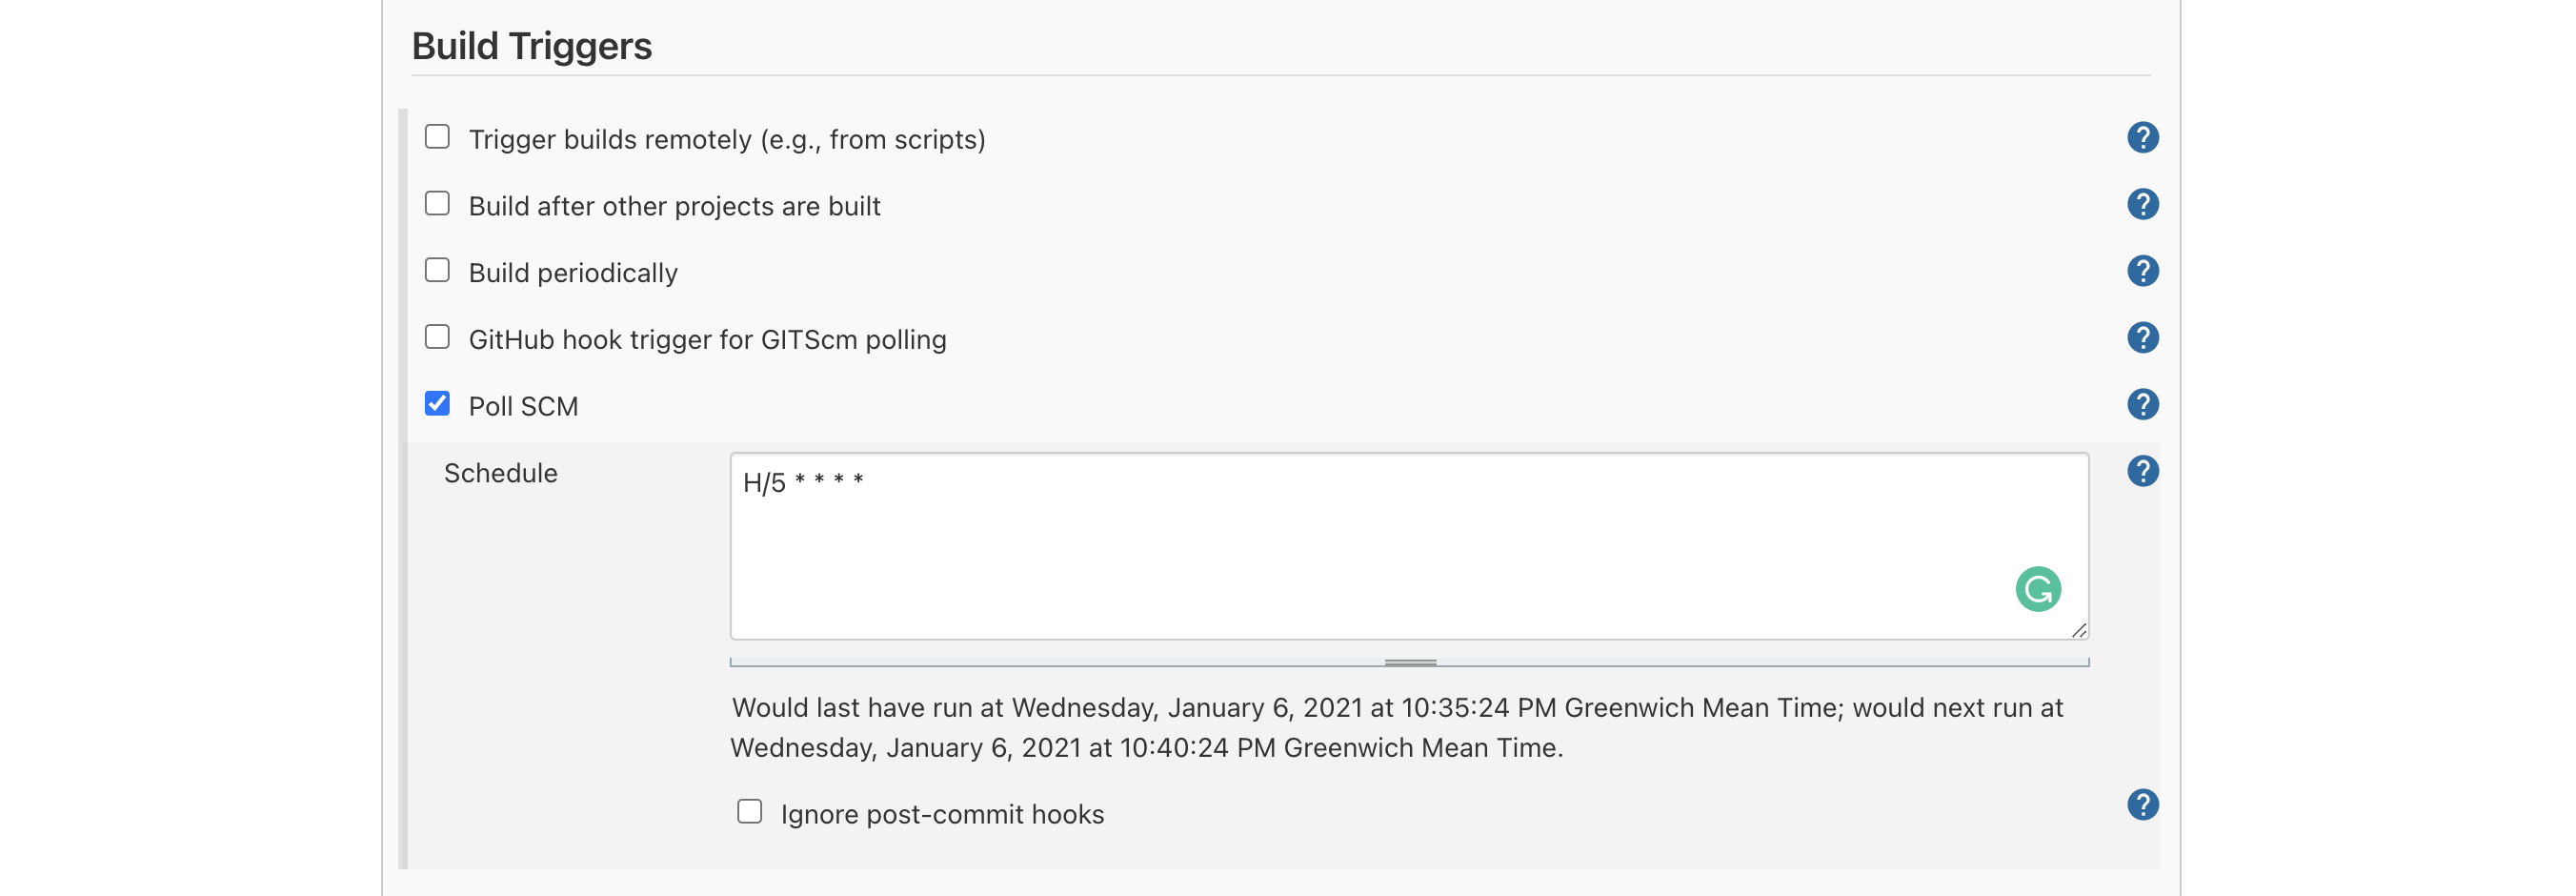The image size is (2576, 896).
Task: Click the Grammarly icon in Schedule box
Action: coord(2037,589)
